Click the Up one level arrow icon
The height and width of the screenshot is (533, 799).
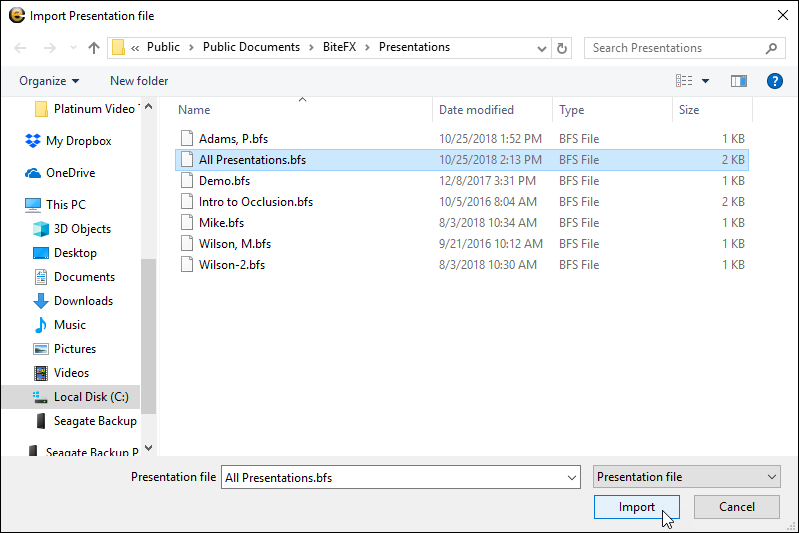pos(94,48)
